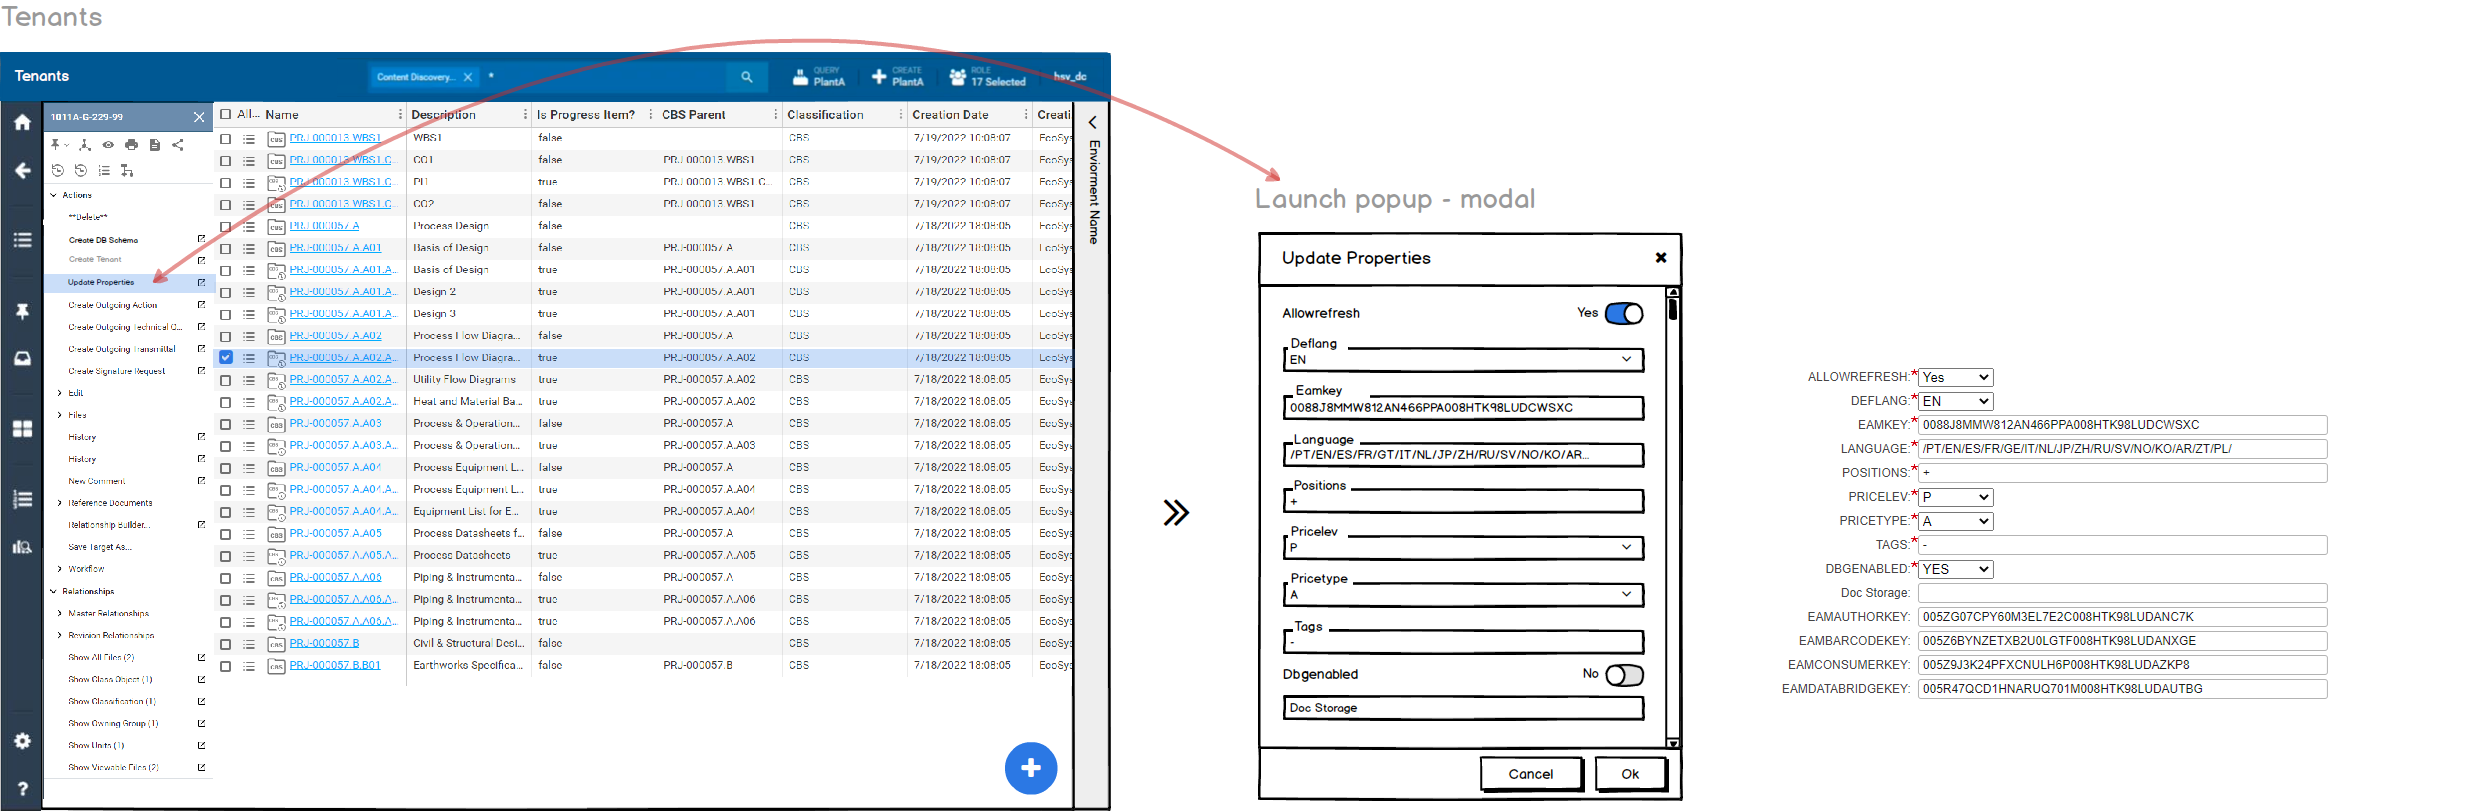Check the row for description Process Design
The height and width of the screenshot is (811, 2473).
coord(226,227)
